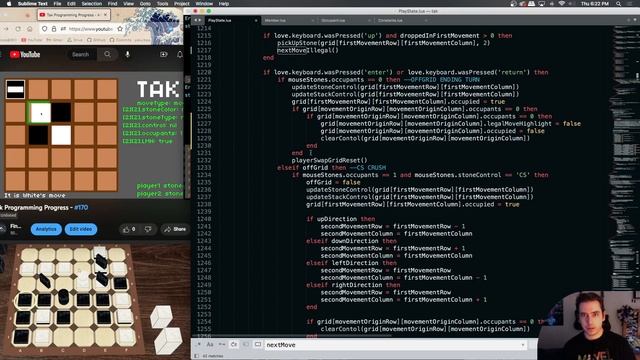
Task: Toggle wrap search option
Action: click(234, 344)
